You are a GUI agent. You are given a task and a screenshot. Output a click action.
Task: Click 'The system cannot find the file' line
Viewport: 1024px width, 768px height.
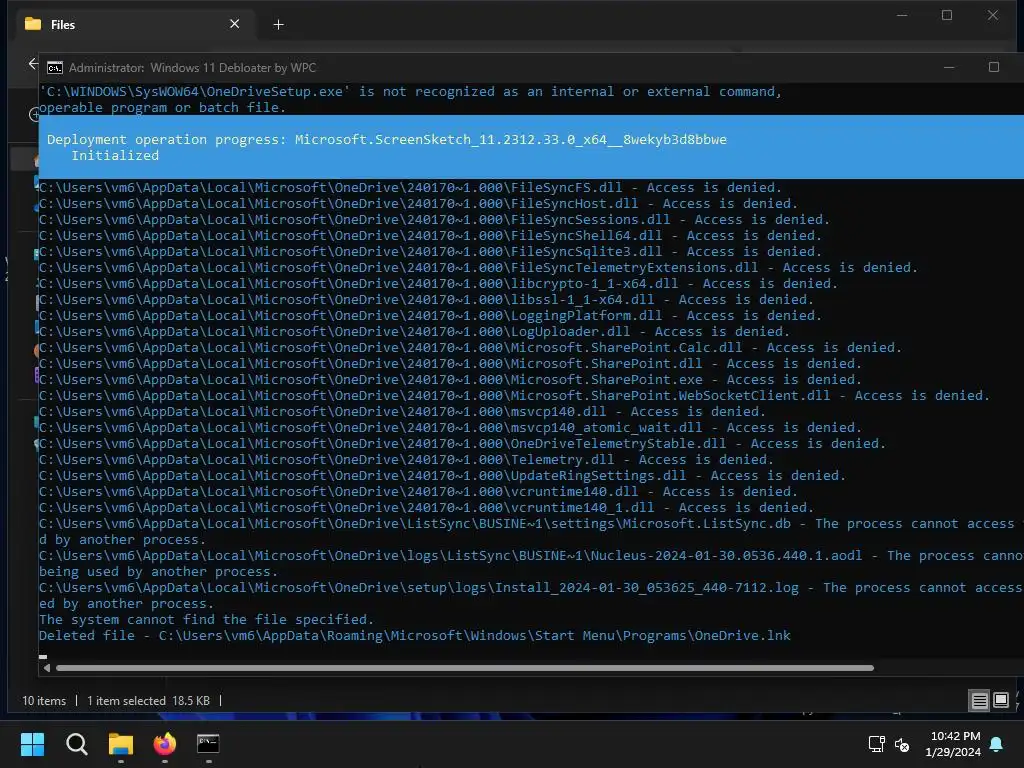[x=206, y=620]
